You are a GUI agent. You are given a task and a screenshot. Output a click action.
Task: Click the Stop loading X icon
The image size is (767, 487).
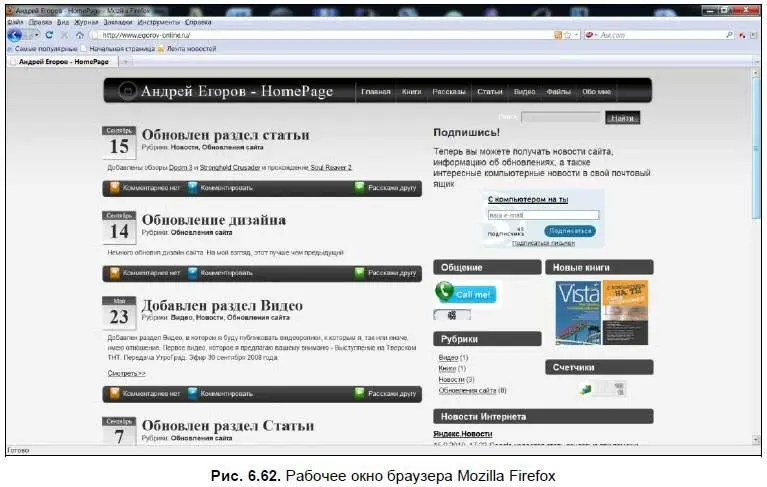click(x=64, y=35)
